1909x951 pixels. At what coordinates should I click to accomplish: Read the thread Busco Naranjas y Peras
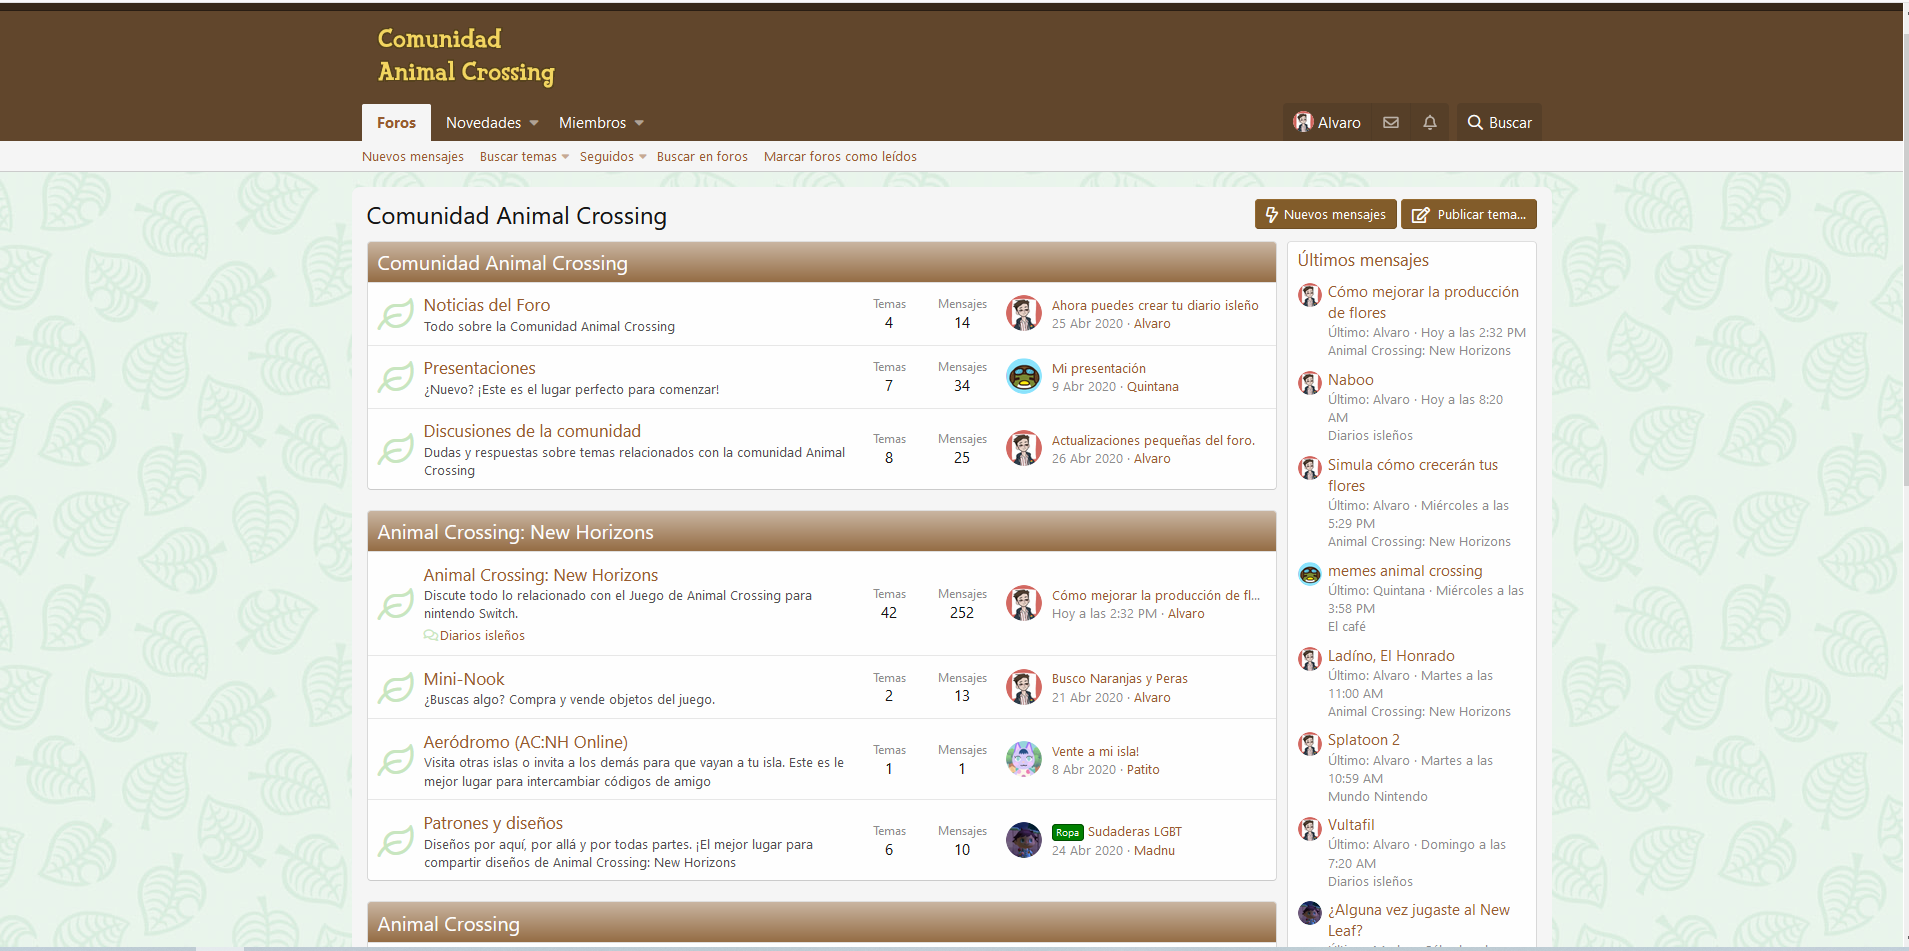pos(1120,679)
